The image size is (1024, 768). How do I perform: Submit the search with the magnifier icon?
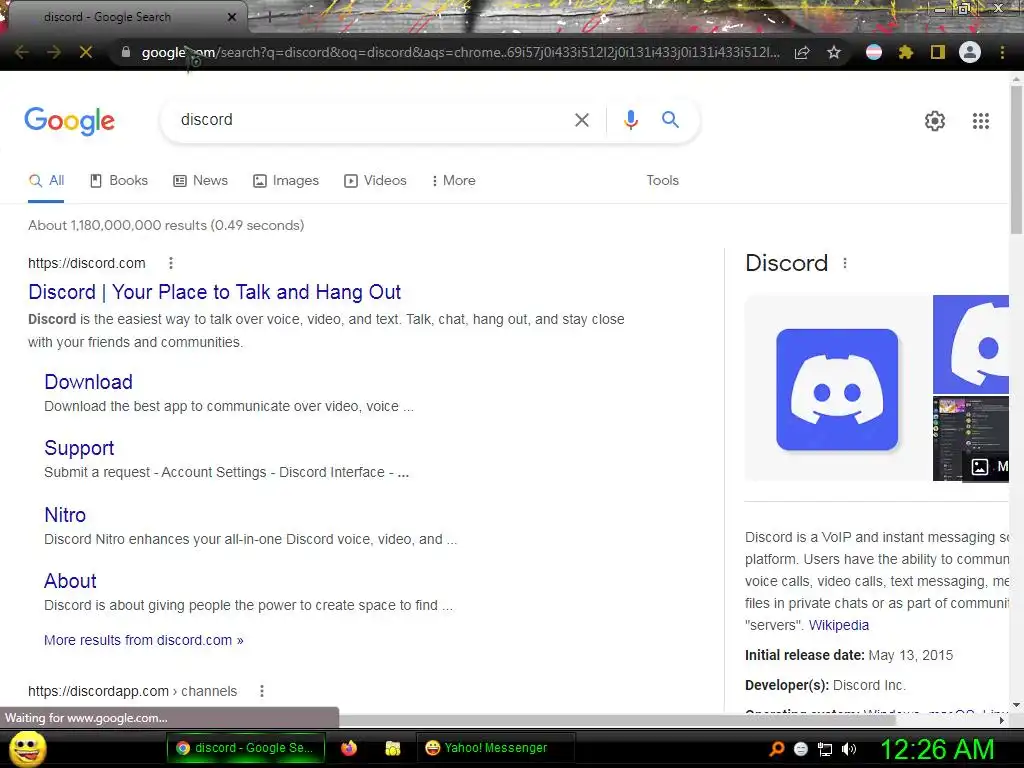(670, 120)
